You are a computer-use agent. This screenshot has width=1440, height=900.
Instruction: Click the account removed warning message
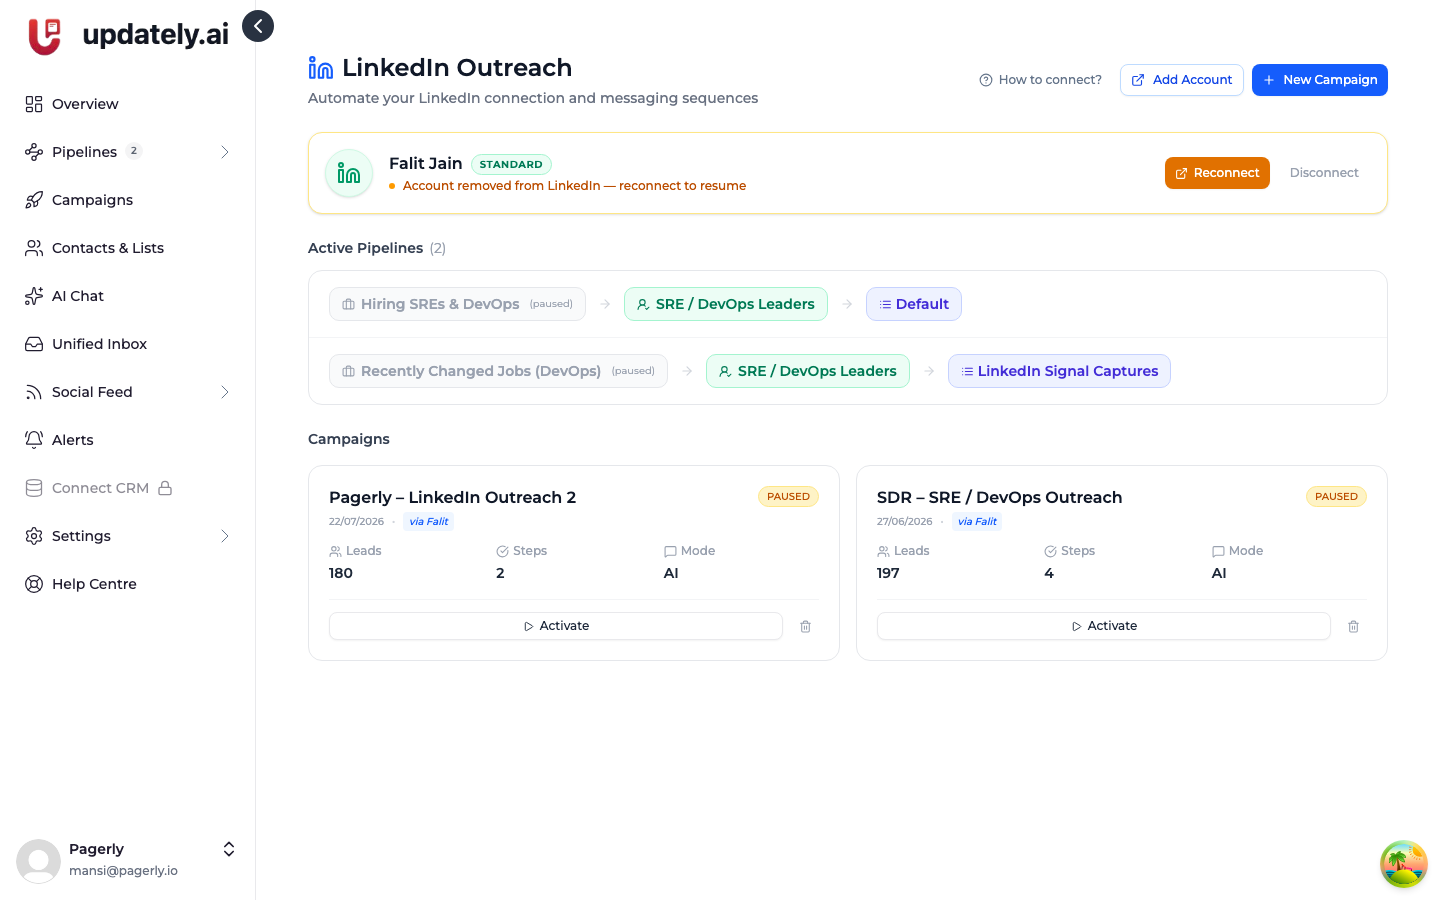coord(575,186)
